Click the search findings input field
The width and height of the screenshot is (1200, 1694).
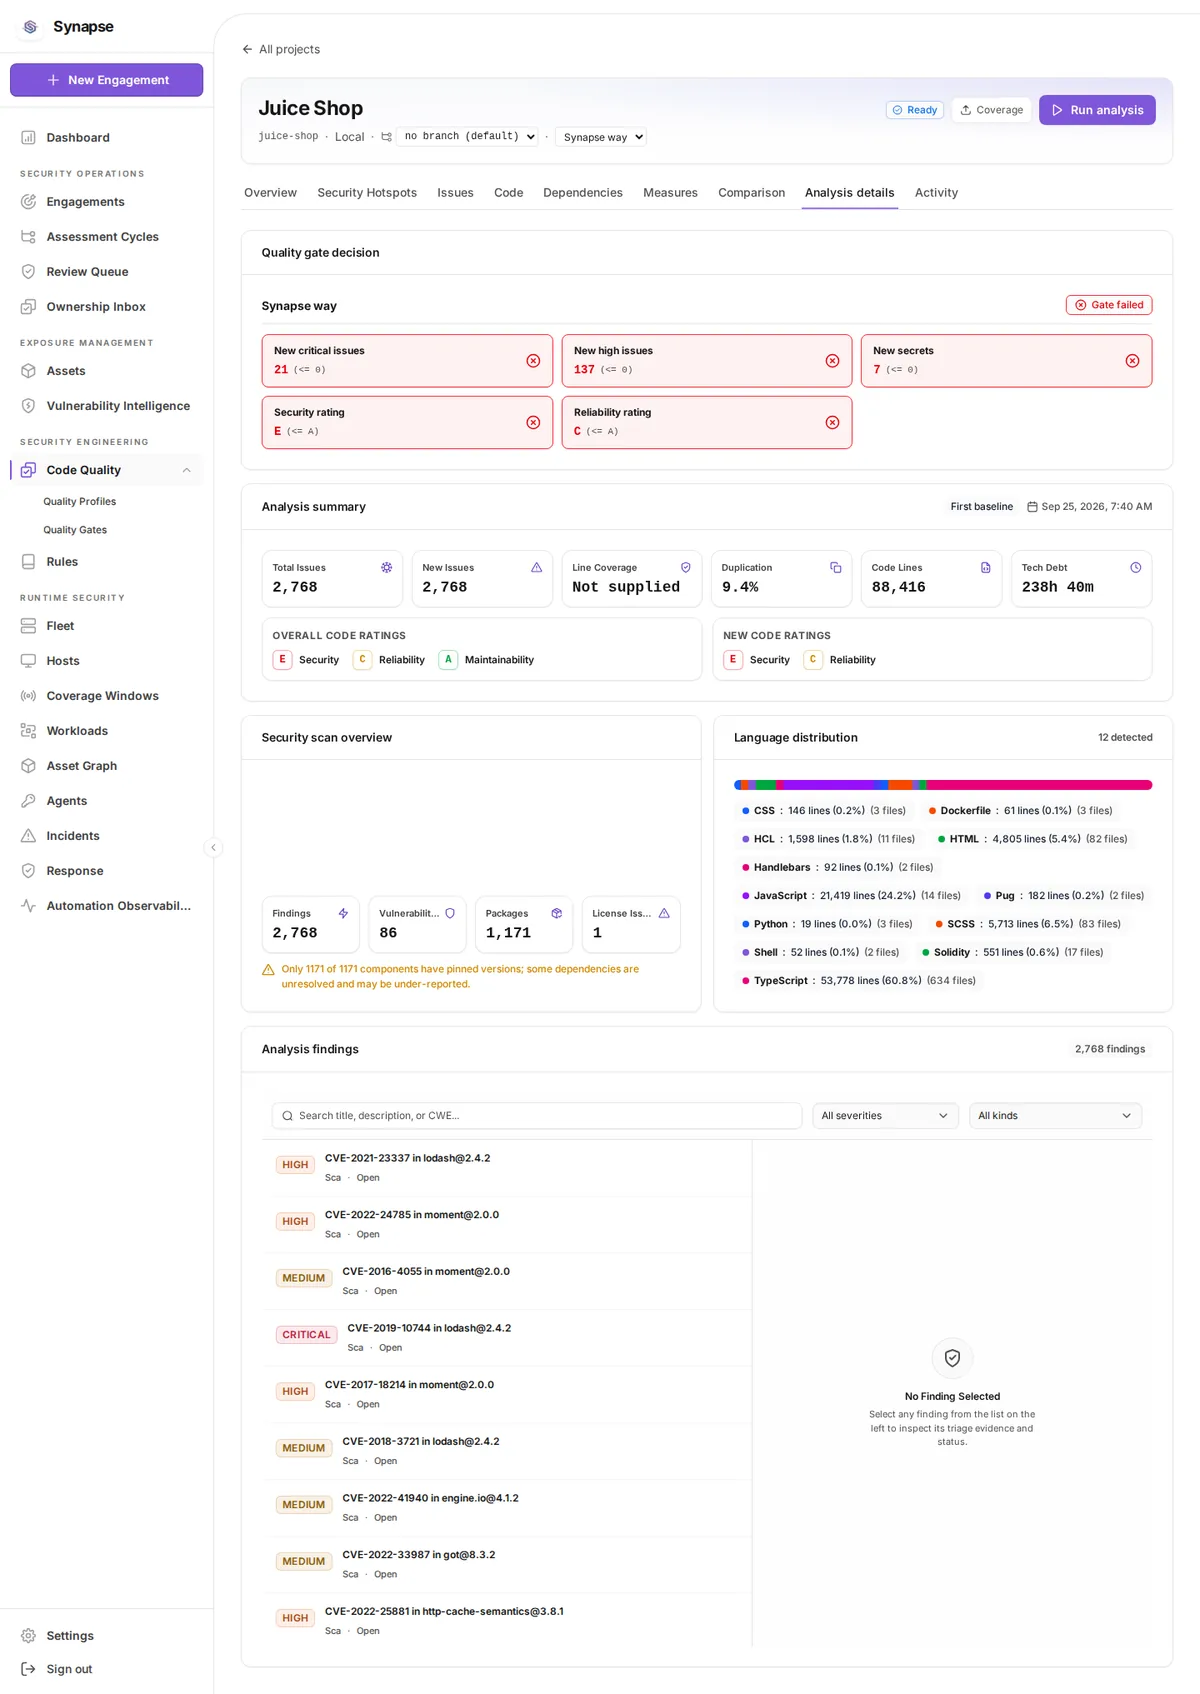click(537, 1116)
